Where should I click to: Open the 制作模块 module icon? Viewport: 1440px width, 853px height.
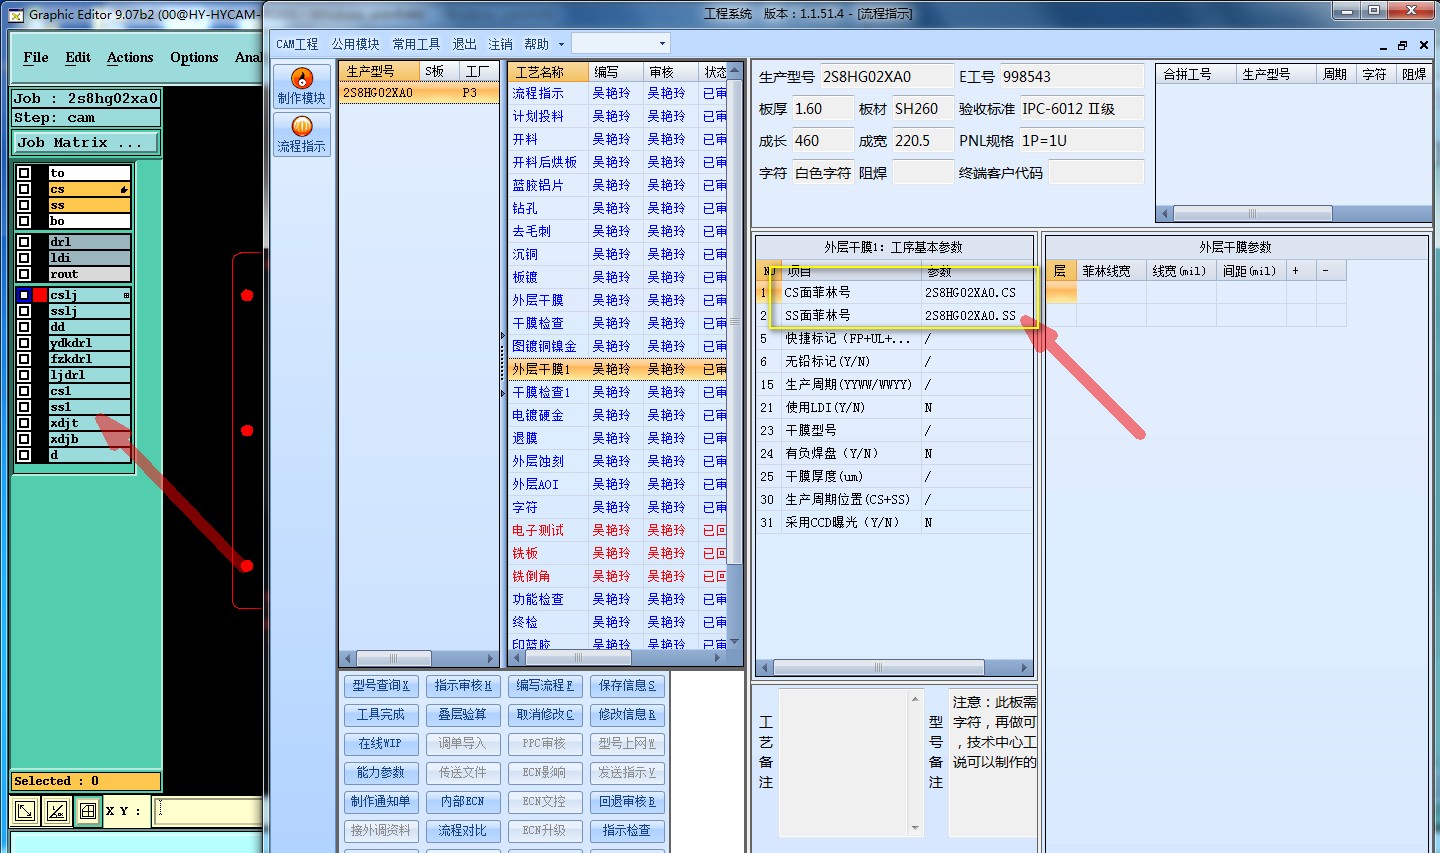click(301, 85)
